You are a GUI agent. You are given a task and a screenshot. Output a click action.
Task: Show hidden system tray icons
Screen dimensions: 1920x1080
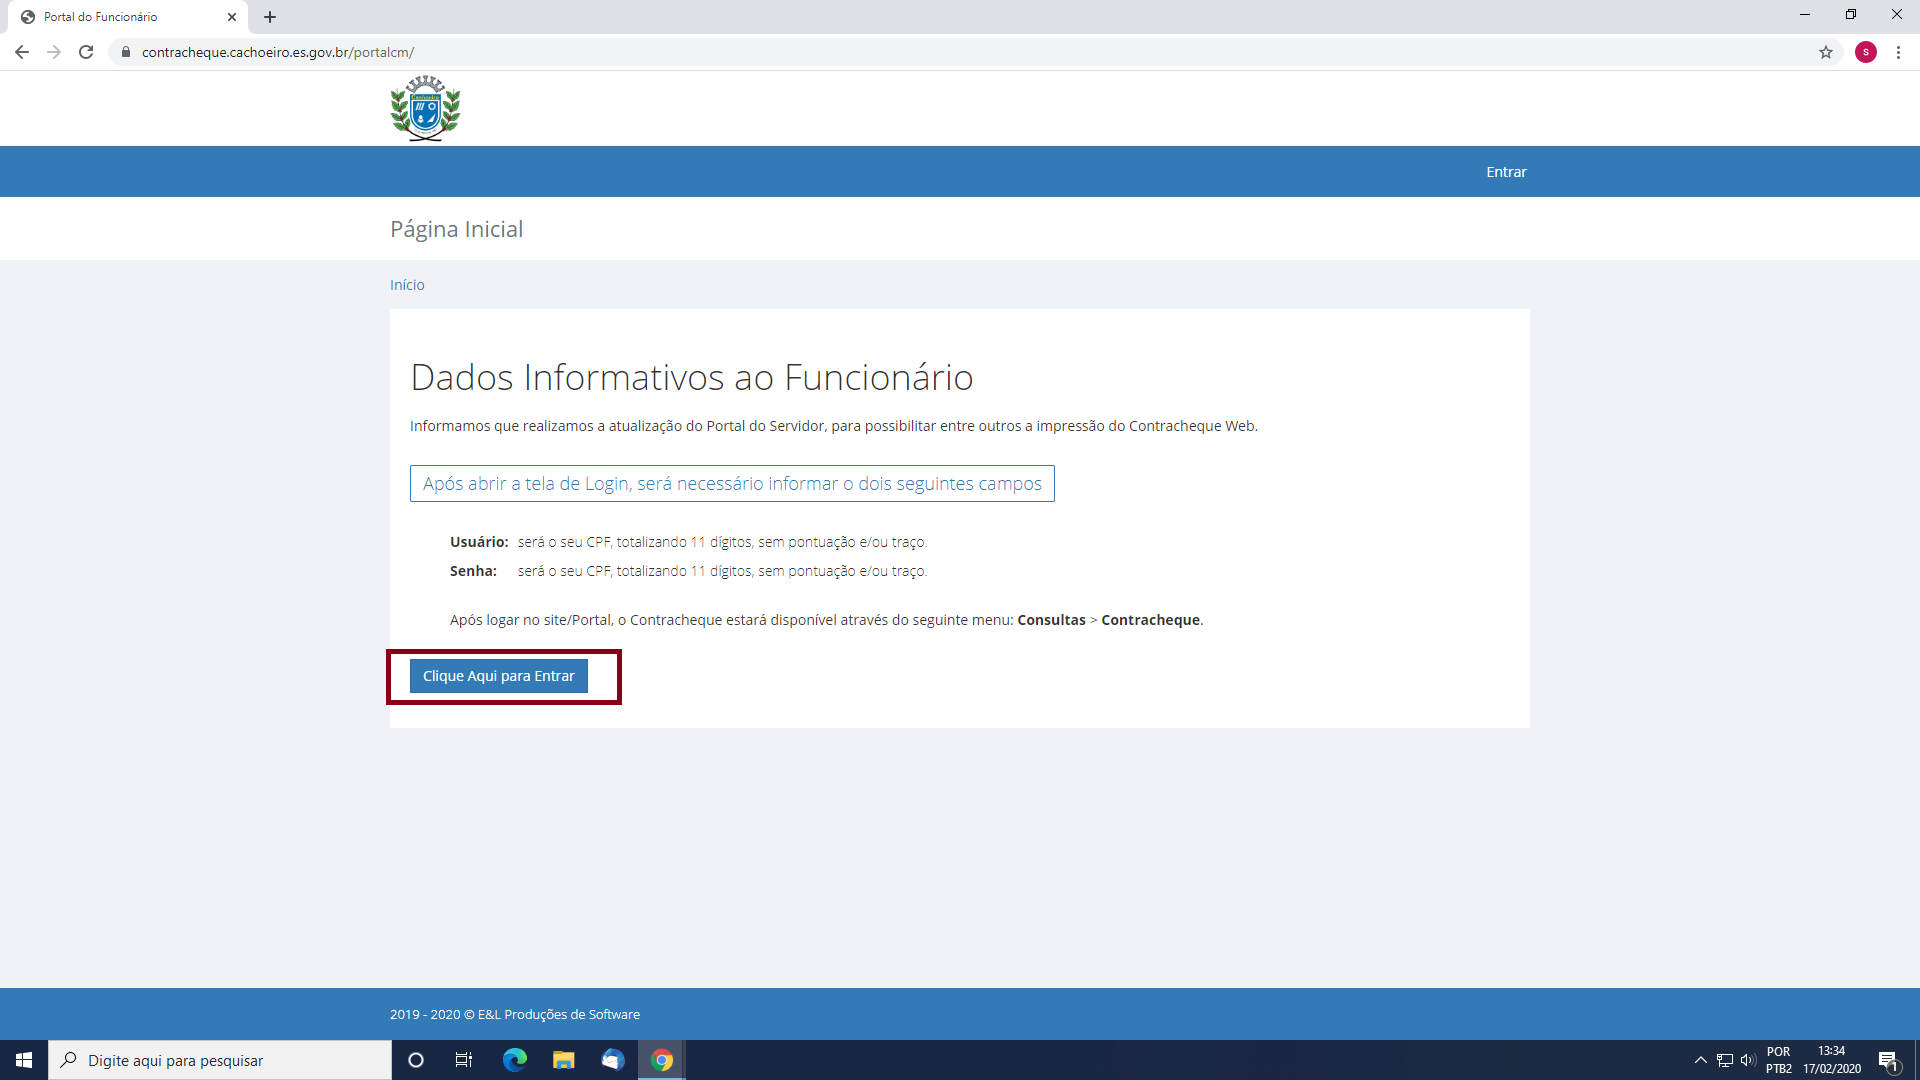tap(1700, 1060)
